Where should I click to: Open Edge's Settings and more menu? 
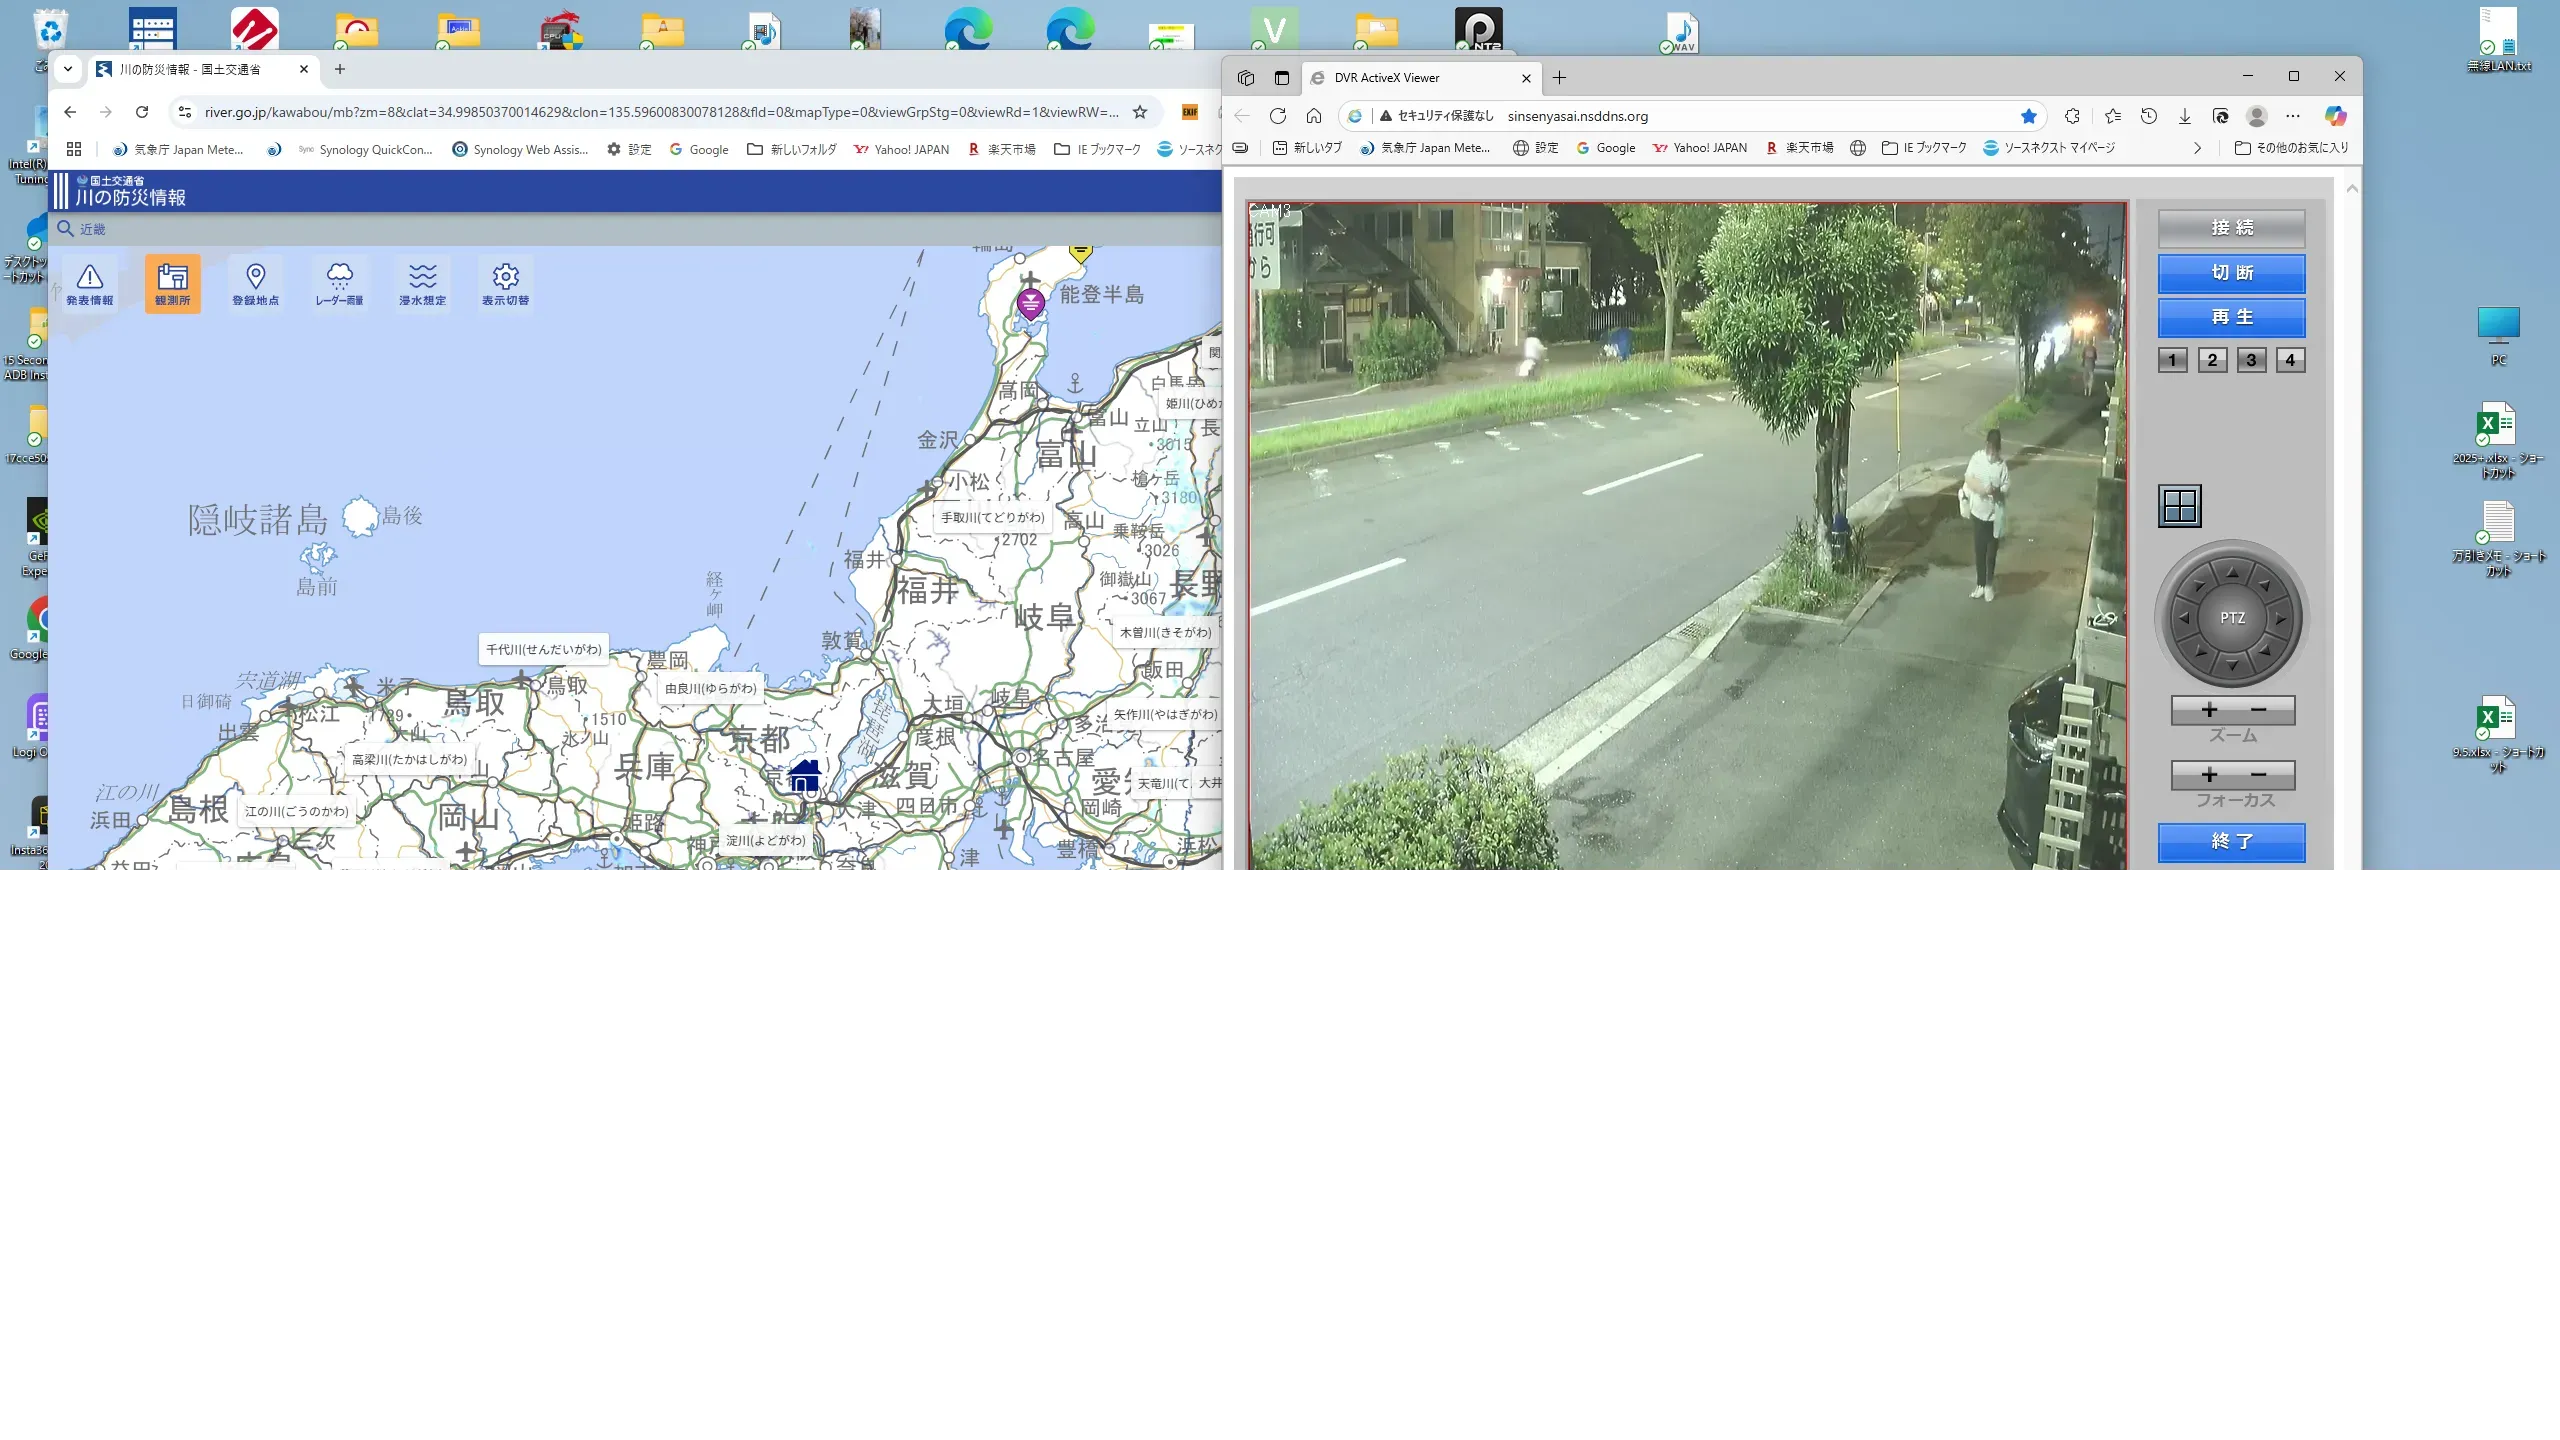(2293, 116)
